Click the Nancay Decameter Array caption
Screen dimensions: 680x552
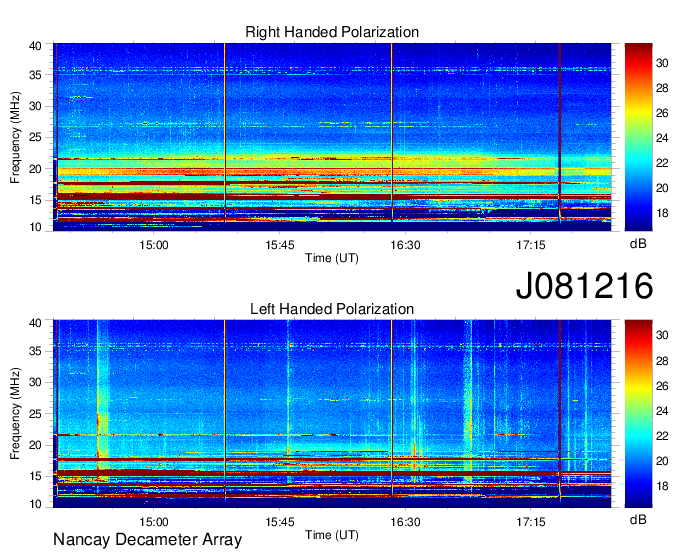[x=147, y=539]
